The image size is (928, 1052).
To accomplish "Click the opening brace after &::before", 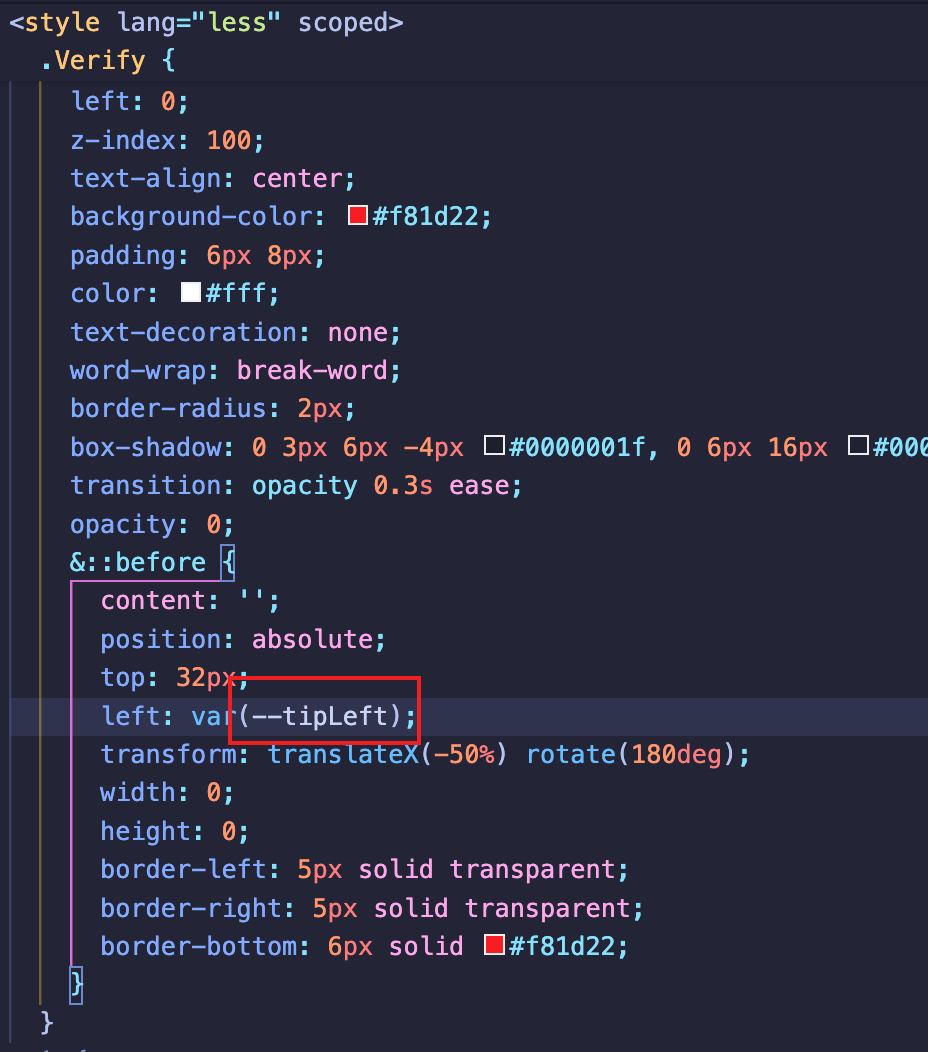I will tap(227, 562).
